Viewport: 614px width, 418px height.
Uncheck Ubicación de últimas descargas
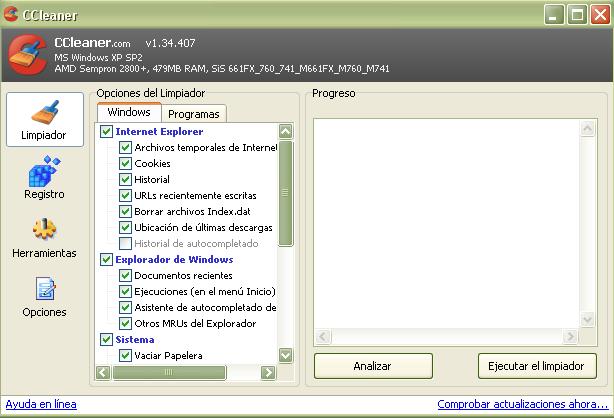click(125, 228)
